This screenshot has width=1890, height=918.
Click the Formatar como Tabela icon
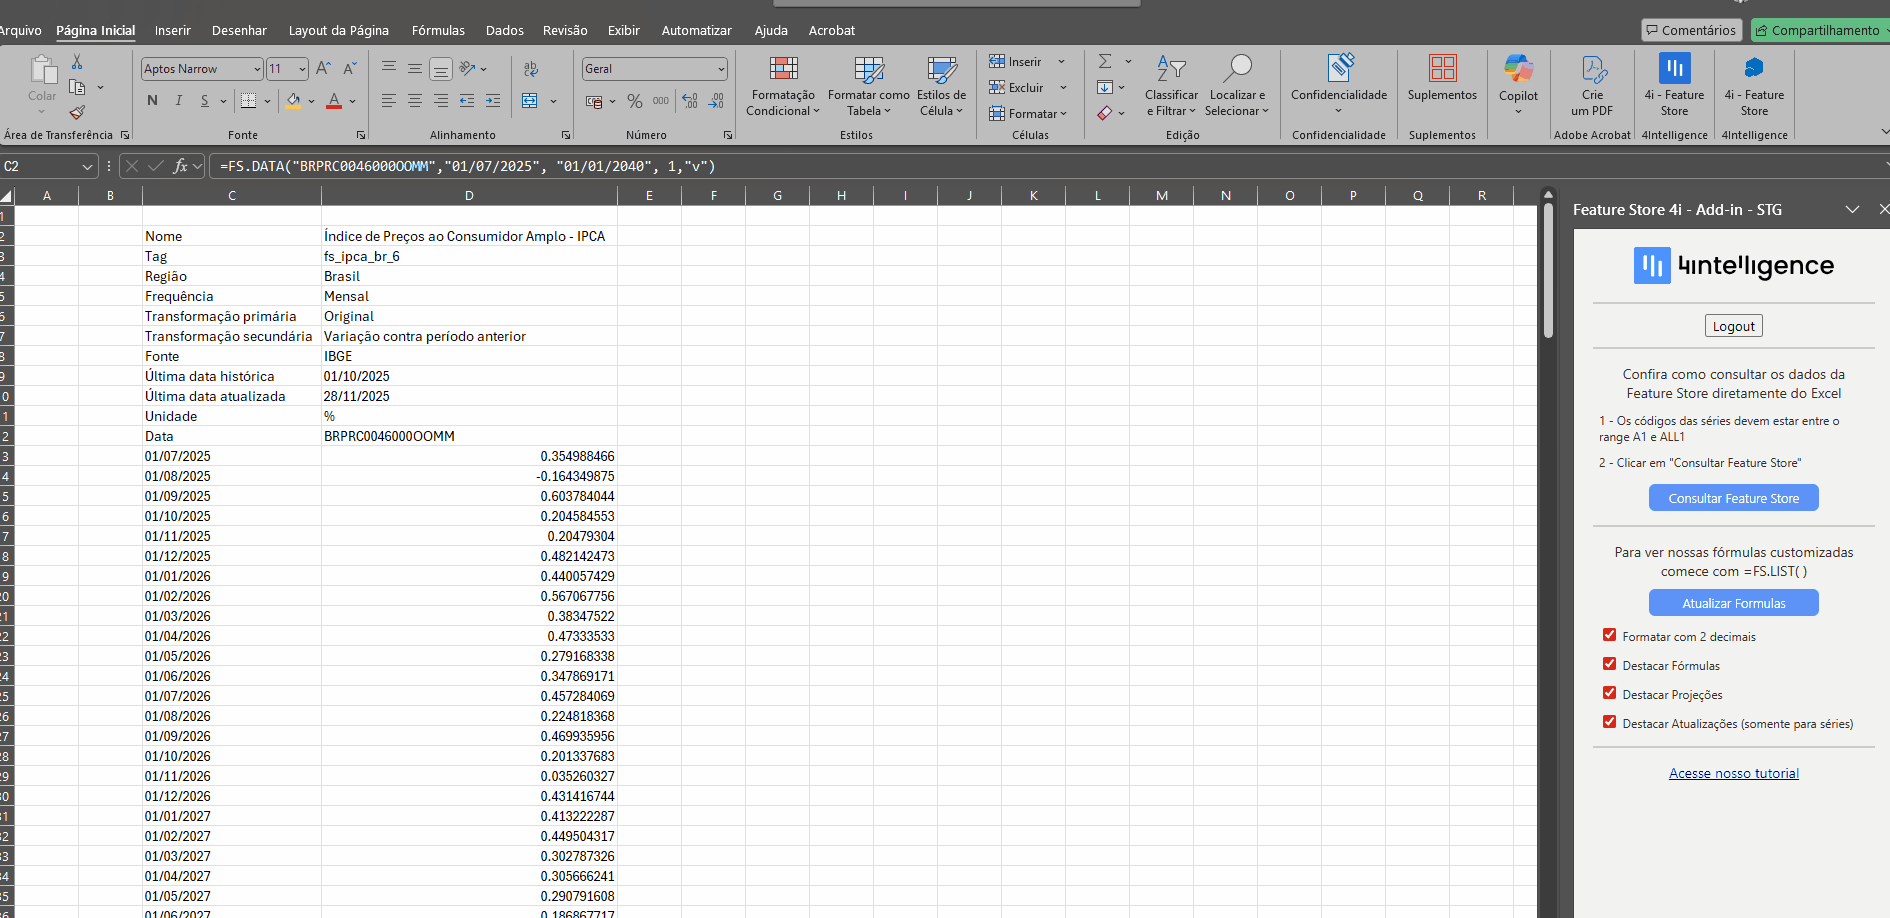coord(868,70)
